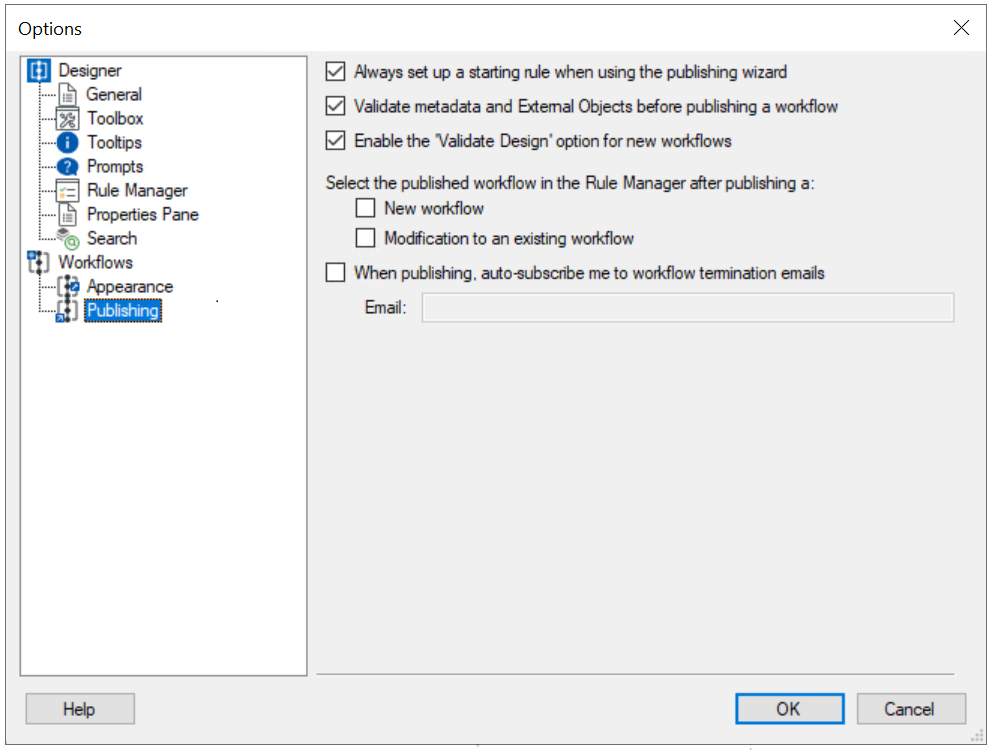
Task: Click the Search icon in tree
Action: tap(68, 239)
